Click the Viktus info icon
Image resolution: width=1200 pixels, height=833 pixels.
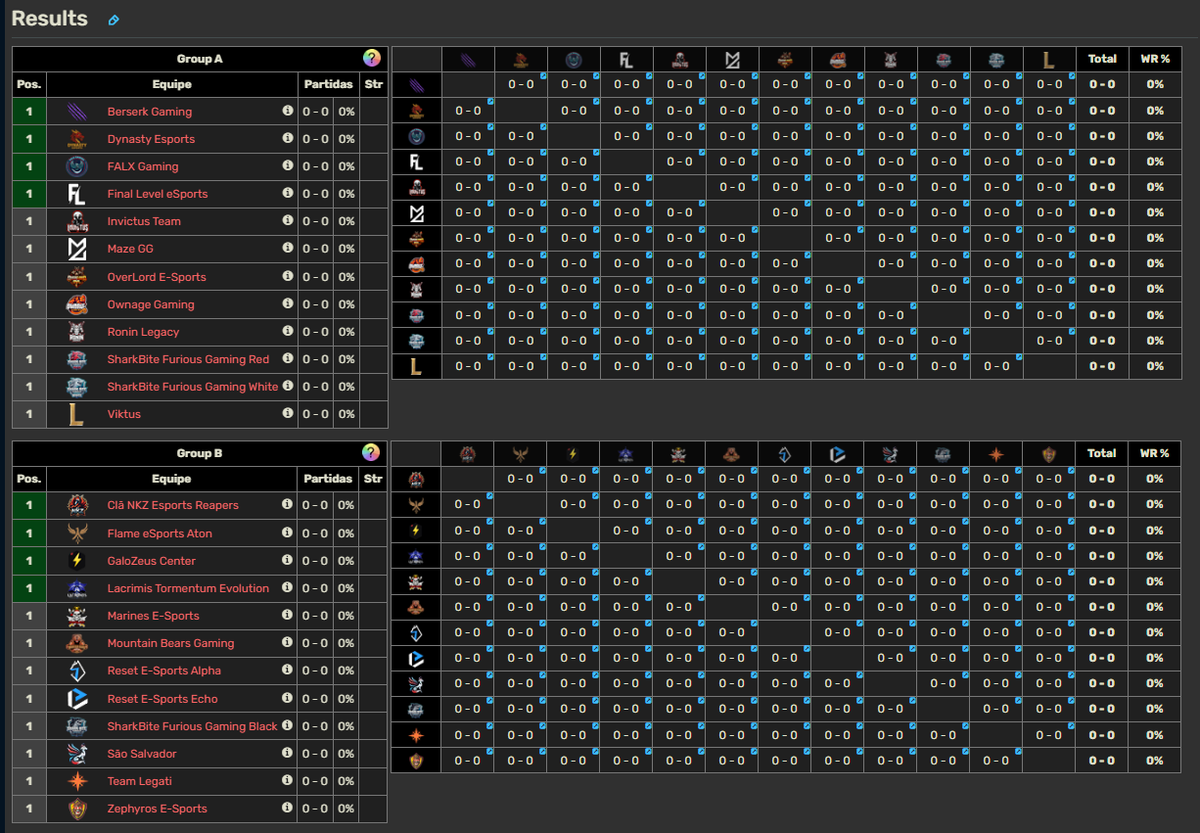(x=288, y=413)
